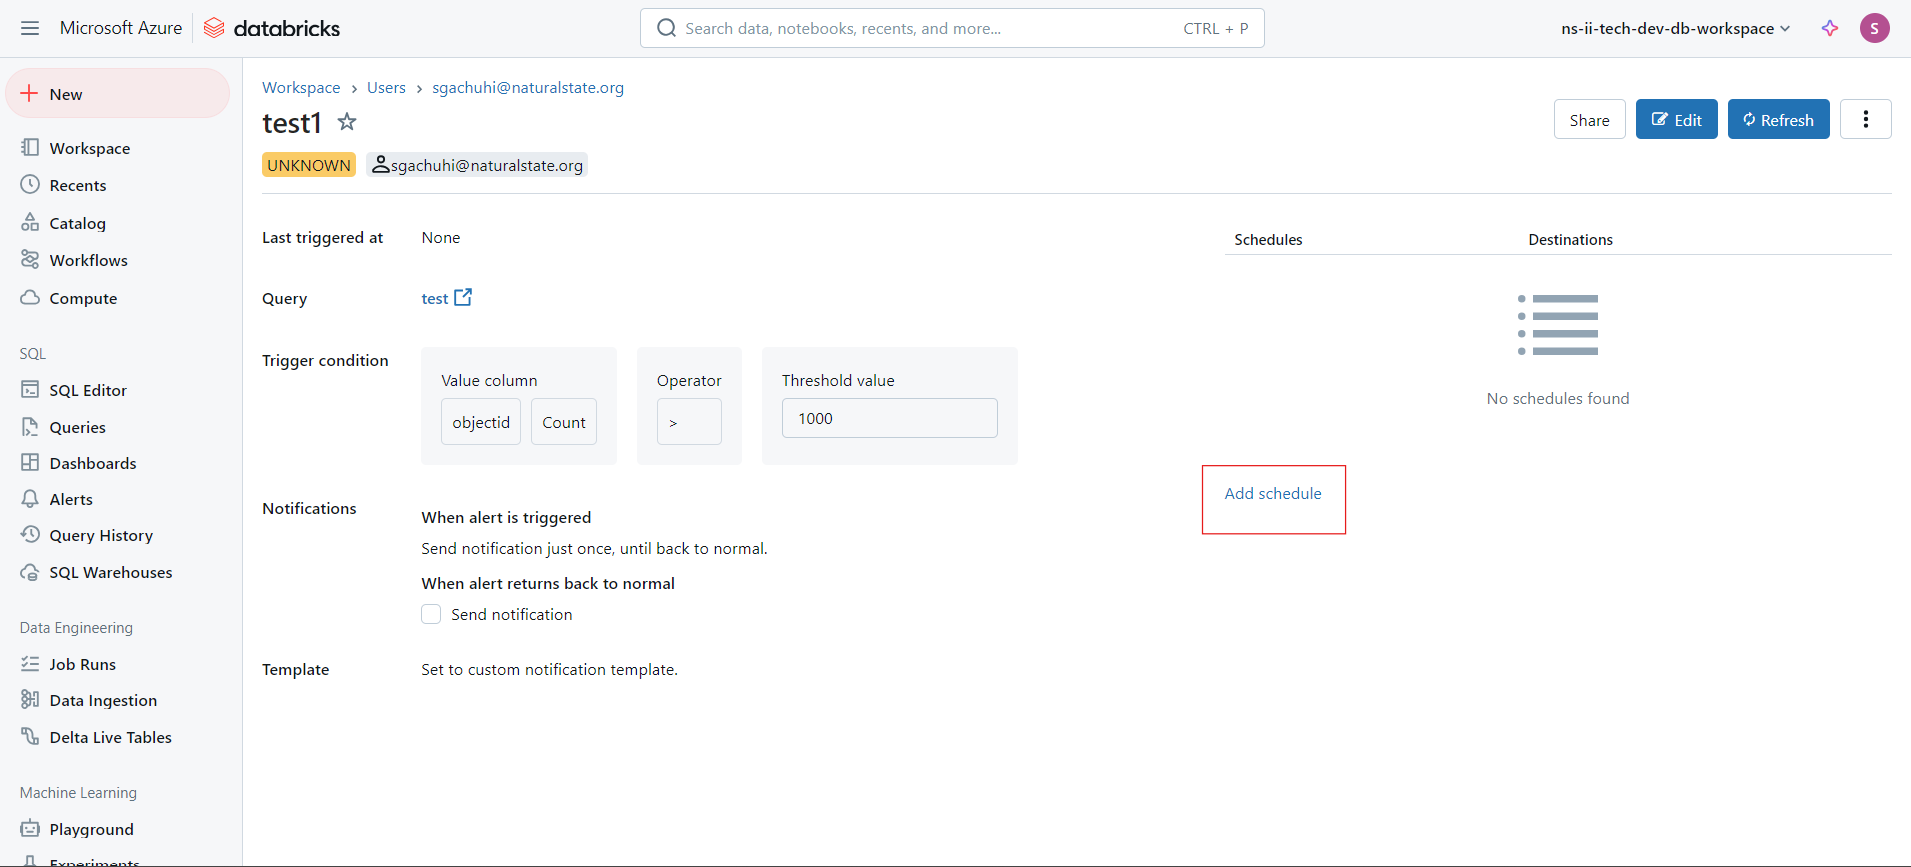Image resolution: width=1911 pixels, height=867 pixels.
Task: Click the Data Ingestion icon
Action: click(30, 700)
